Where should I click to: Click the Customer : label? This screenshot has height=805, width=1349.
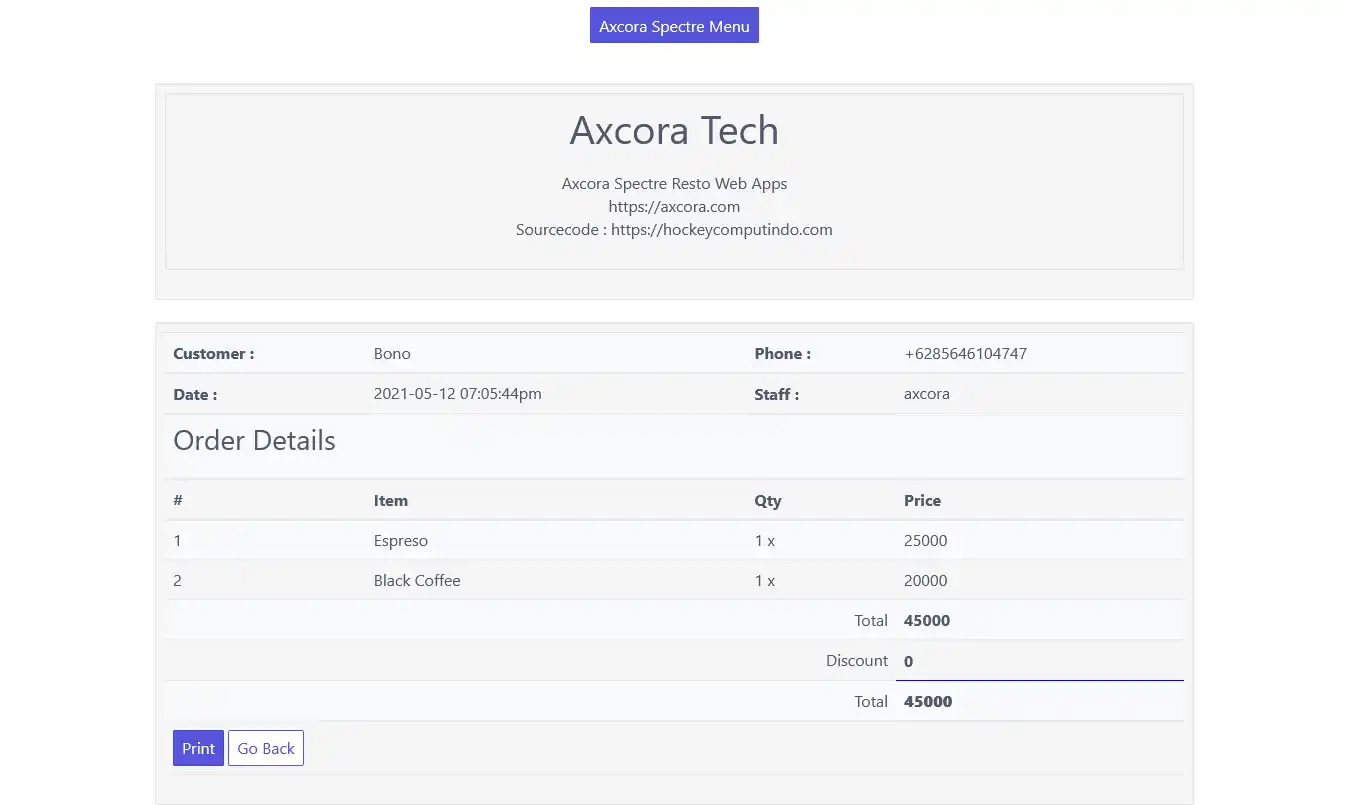(x=213, y=354)
